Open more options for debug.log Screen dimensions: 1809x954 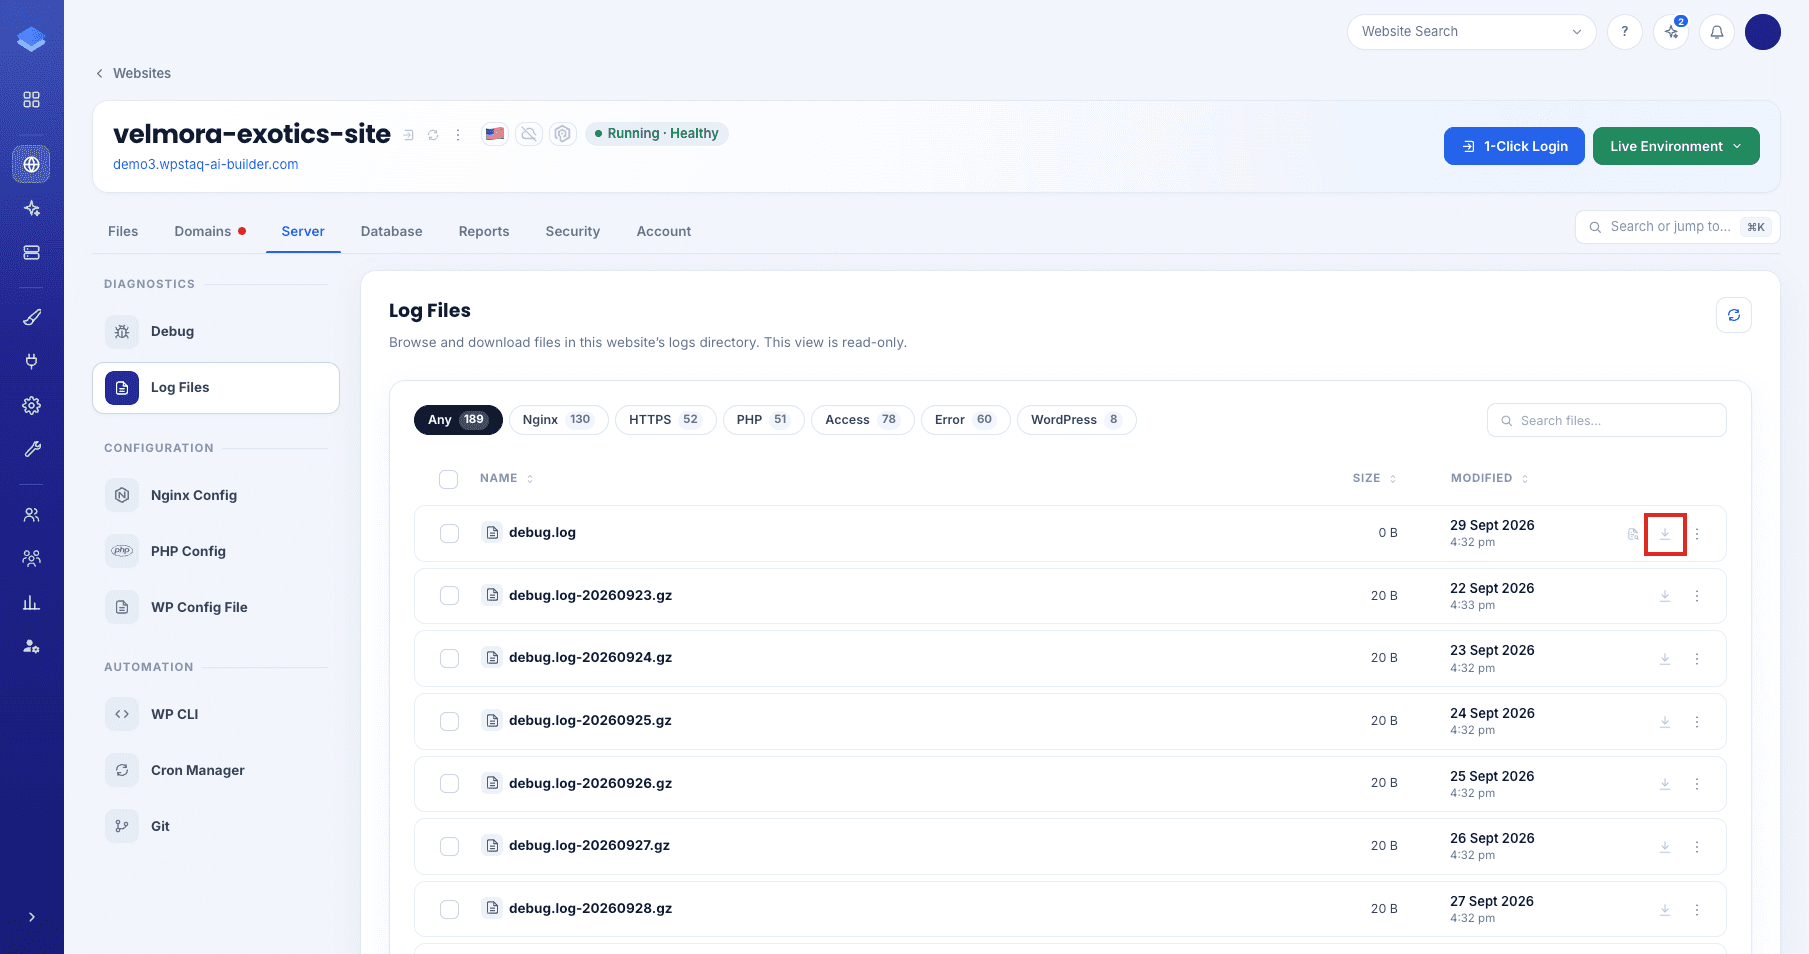click(1697, 534)
